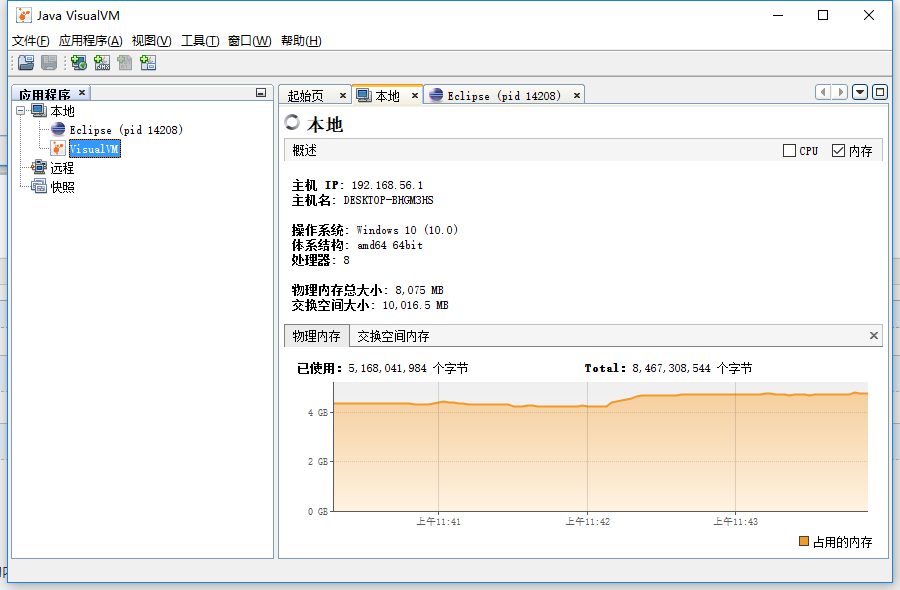This screenshot has height=590, width=900.
Task: Select the 物理内存 chart tab
Action: pyautogui.click(x=316, y=336)
